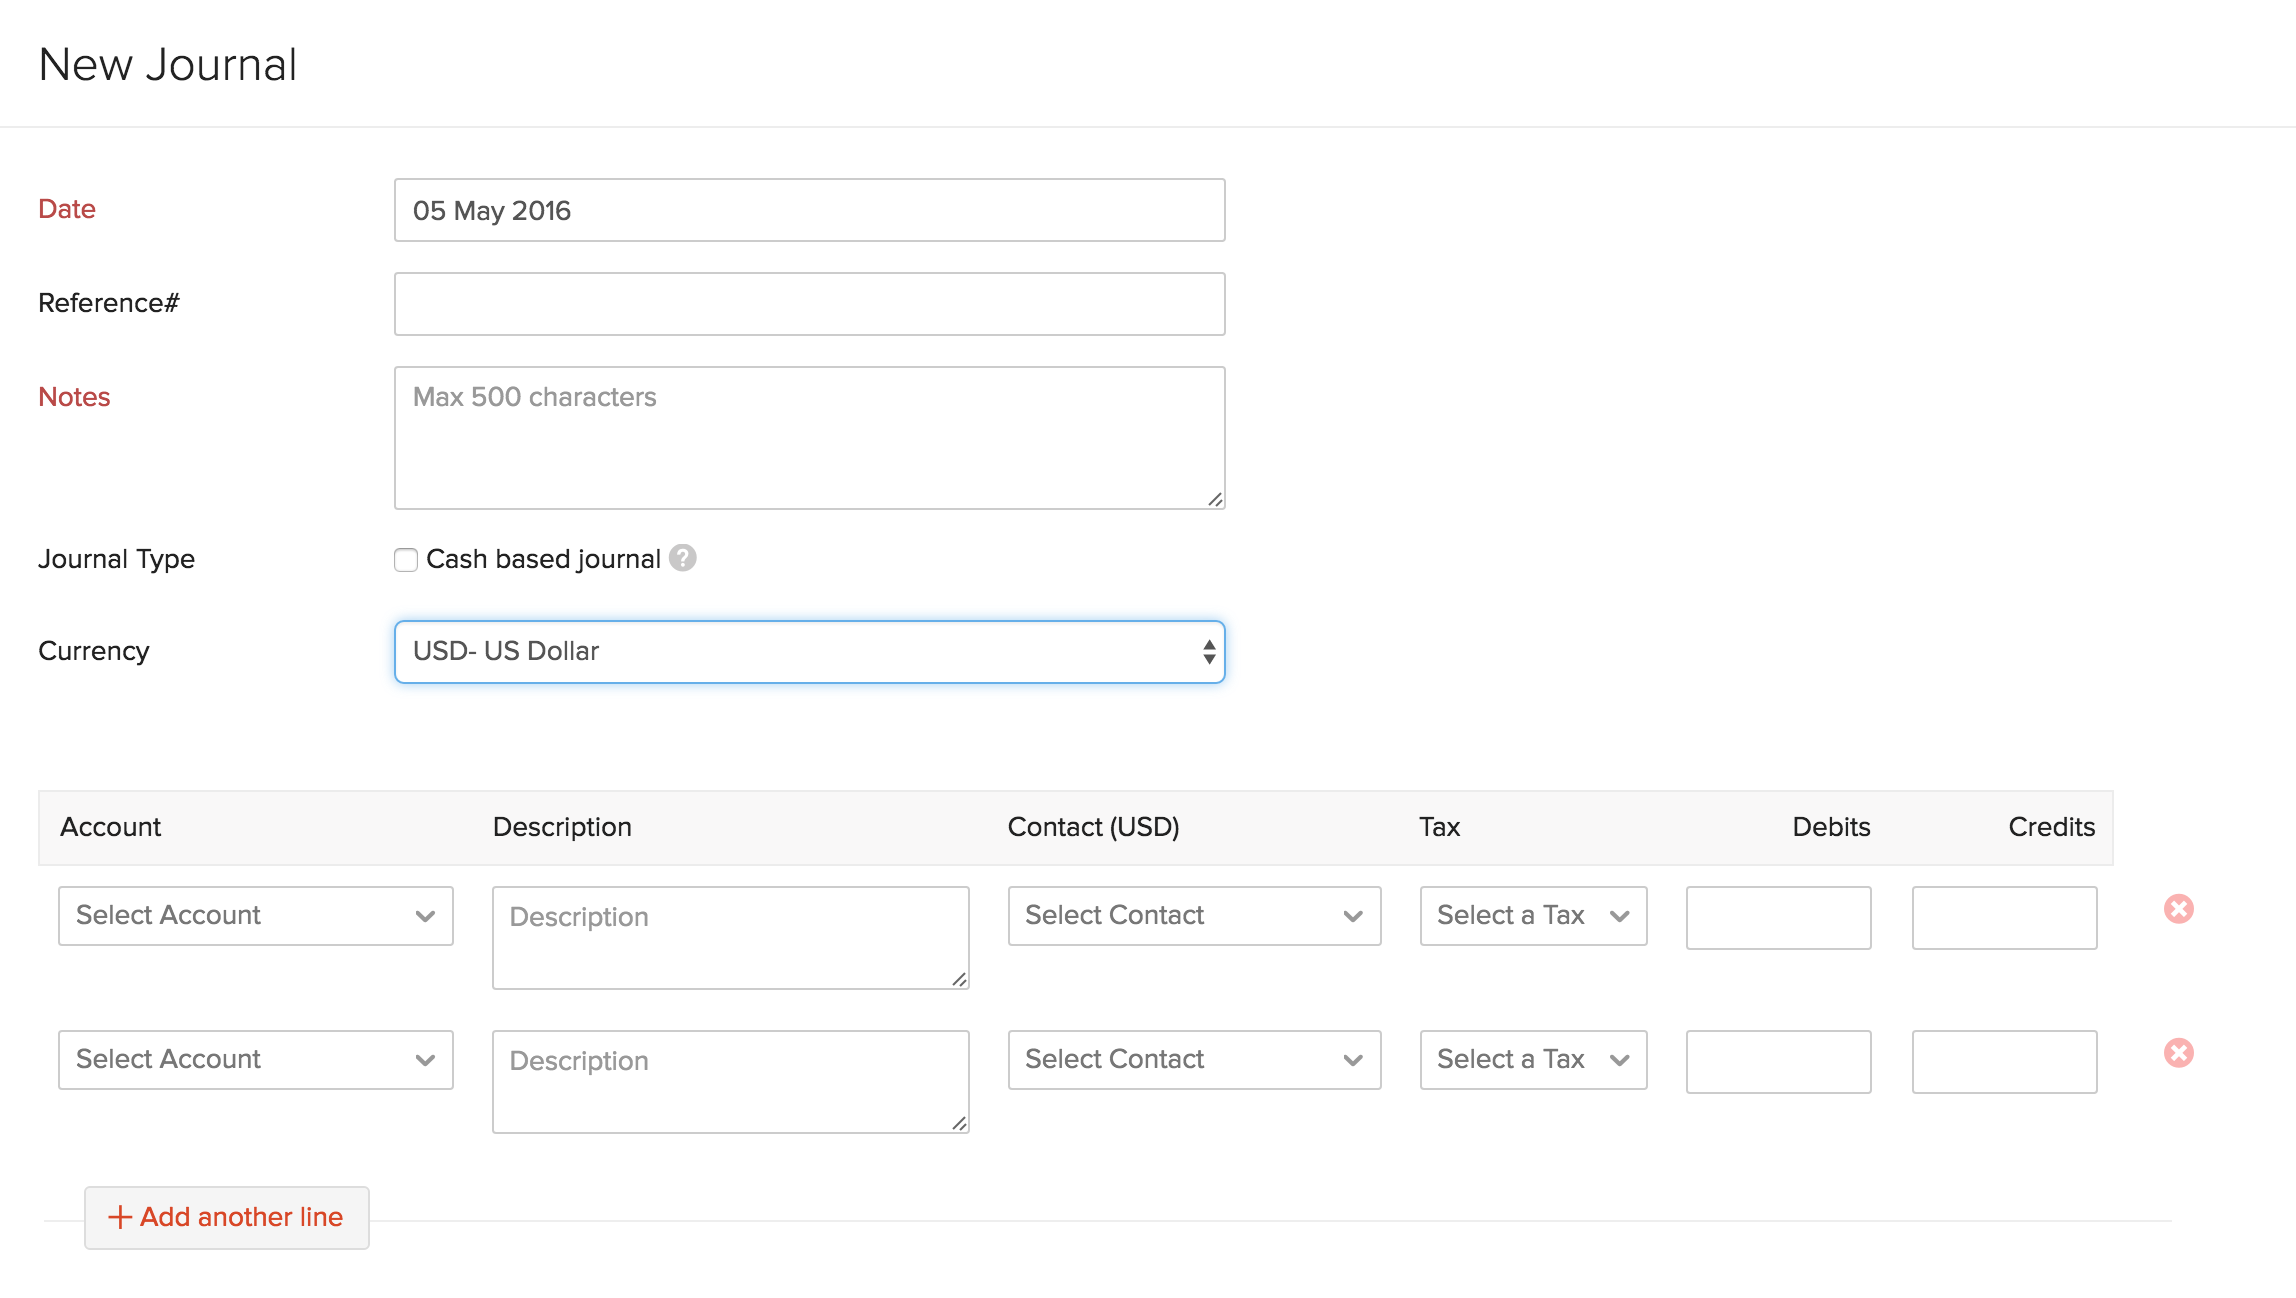Click the help icon beside Cash based journal

click(x=683, y=558)
